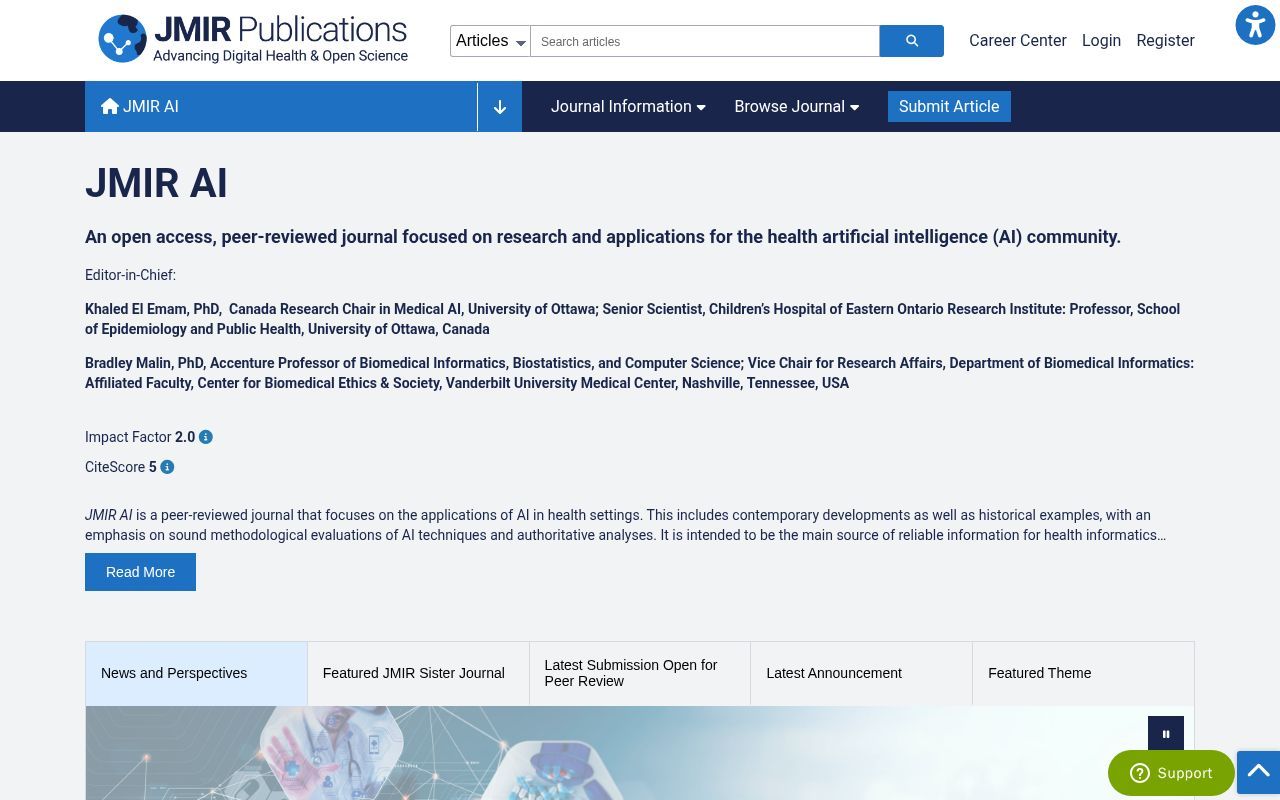Viewport: 1280px width, 800px height.
Task: Select the News and Perspectives tab
Action: [196, 673]
